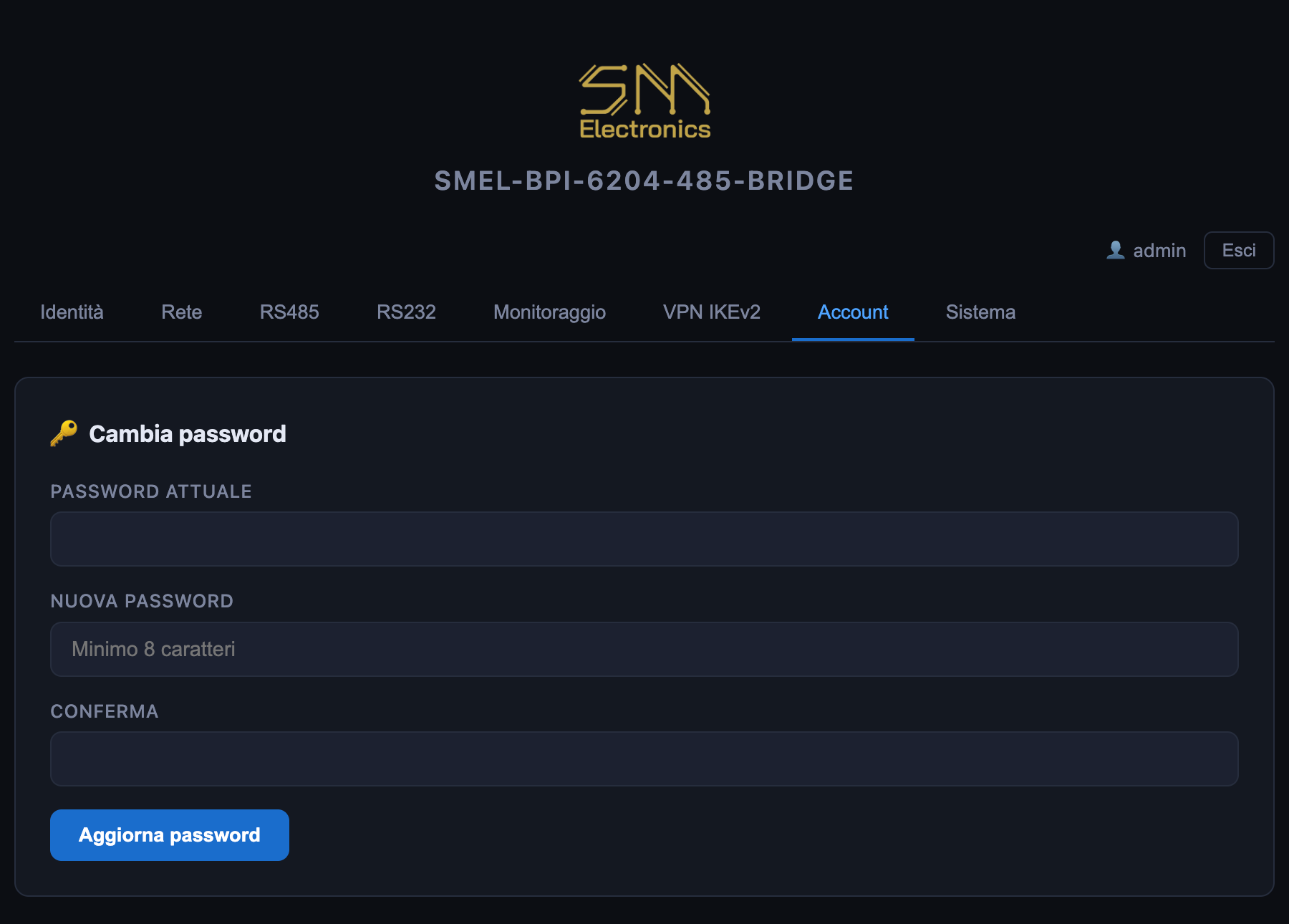The height and width of the screenshot is (924, 1289).
Task: Switch to the Identità tab
Action: [72, 312]
